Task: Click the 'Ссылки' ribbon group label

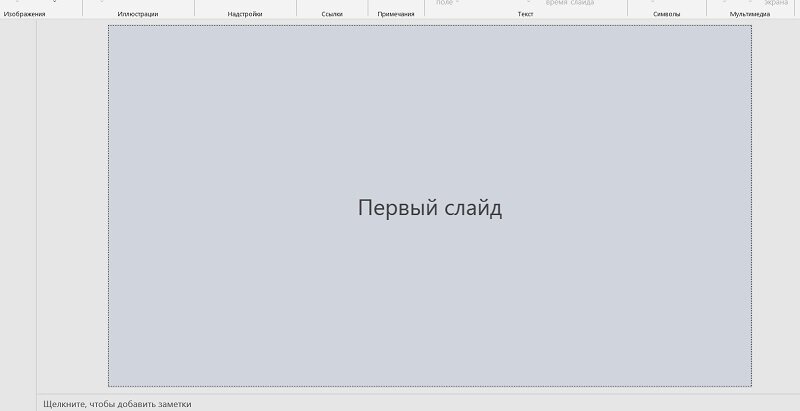Action: point(332,14)
